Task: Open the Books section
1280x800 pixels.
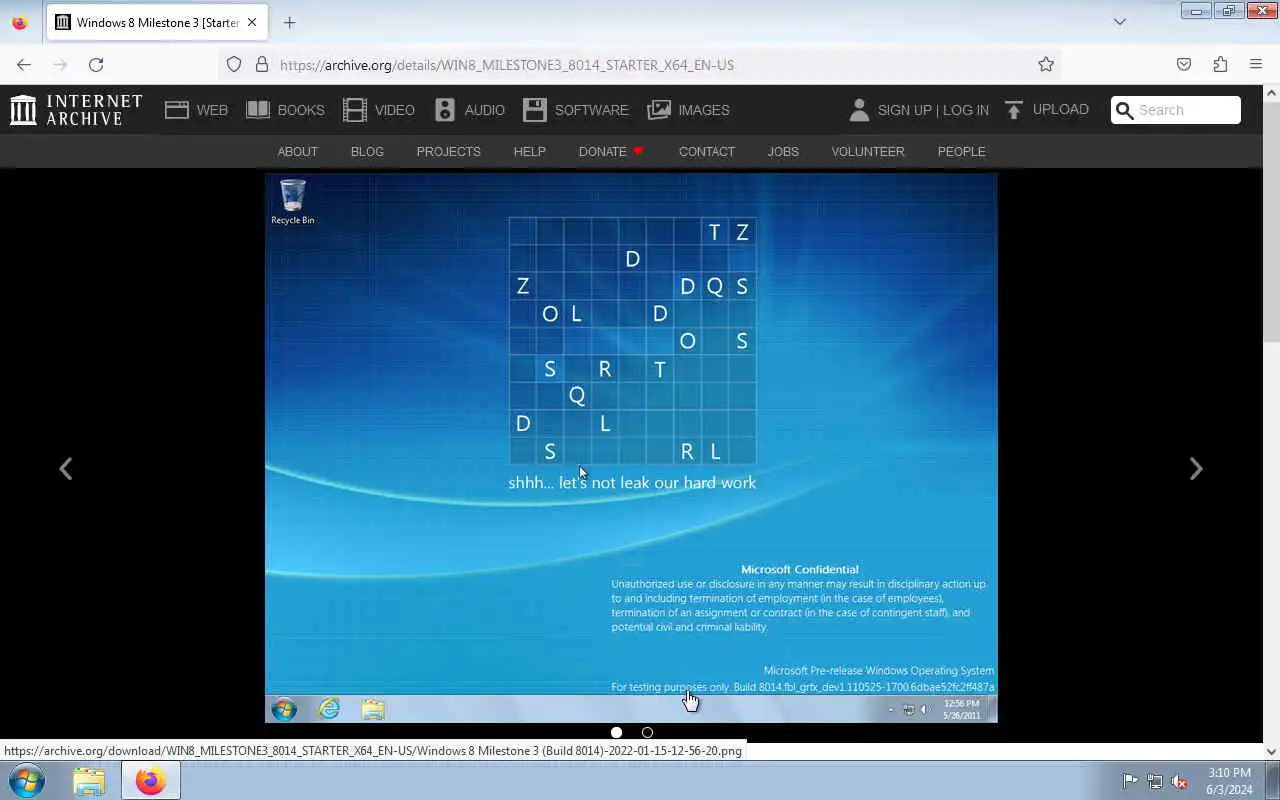Action: pos(285,110)
